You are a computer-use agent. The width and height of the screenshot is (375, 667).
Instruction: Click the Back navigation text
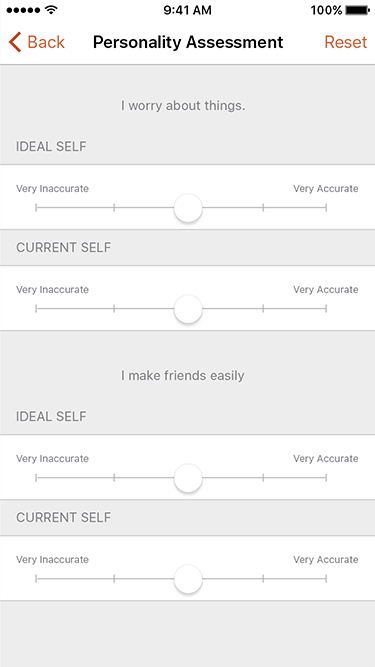click(x=46, y=43)
